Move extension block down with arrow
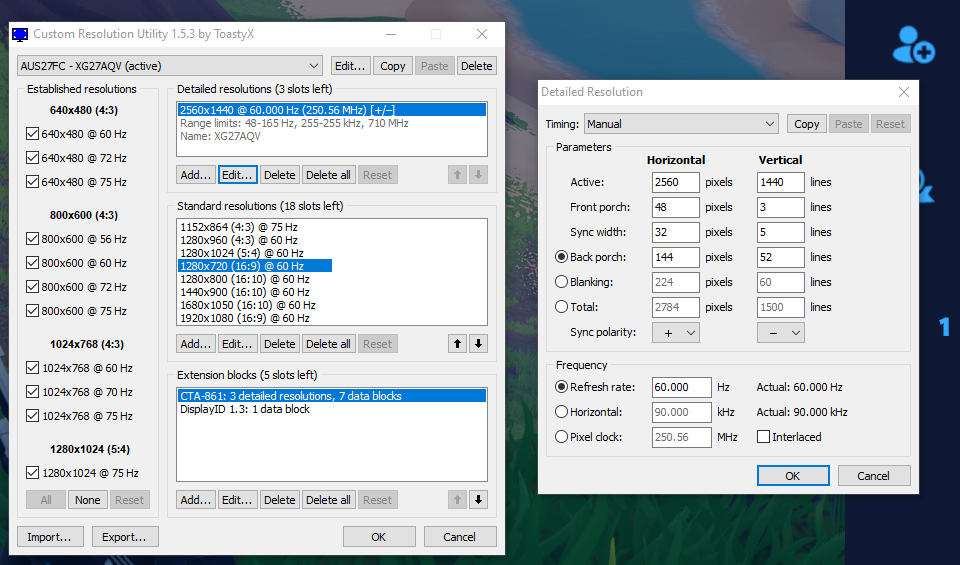Screen dimensions: 960x565 pos(478,500)
